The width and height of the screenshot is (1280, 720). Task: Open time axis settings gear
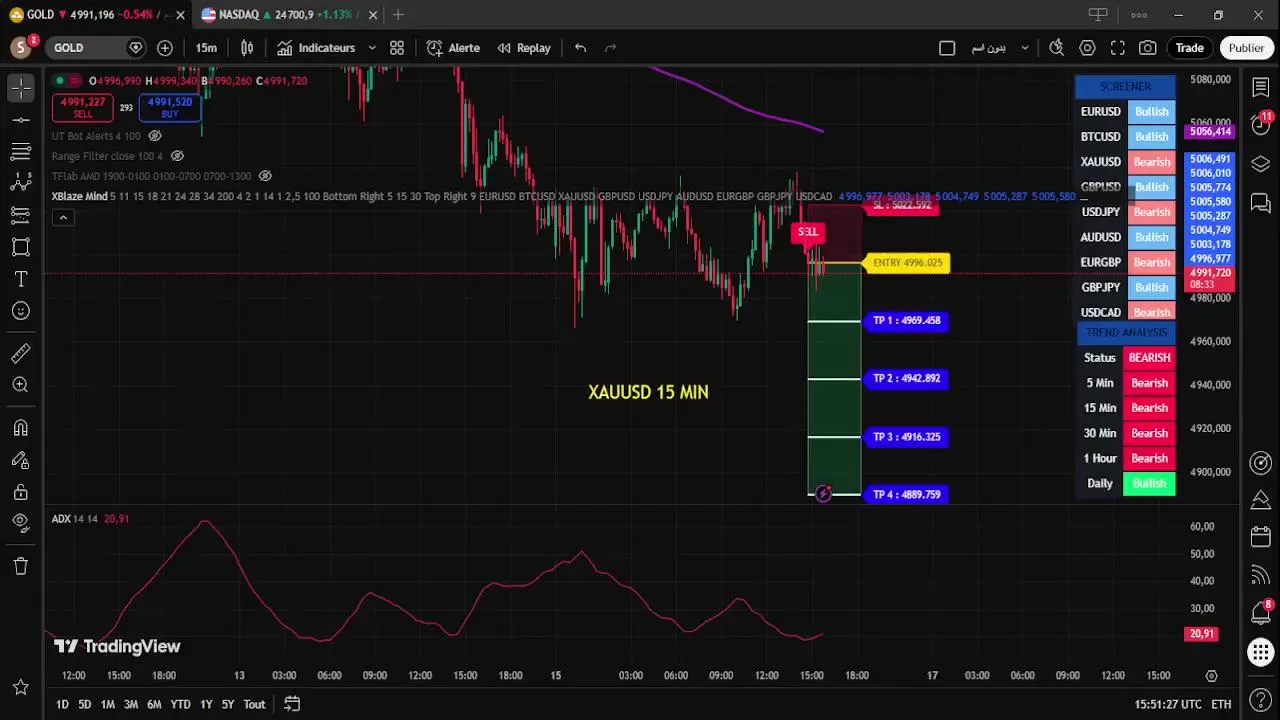click(x=1211, y=676)
